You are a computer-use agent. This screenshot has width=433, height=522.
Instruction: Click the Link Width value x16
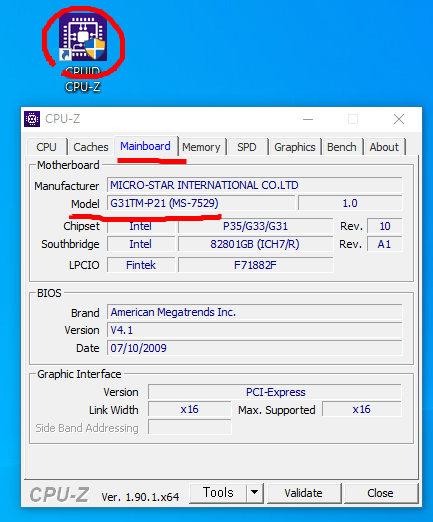point(189,409)
